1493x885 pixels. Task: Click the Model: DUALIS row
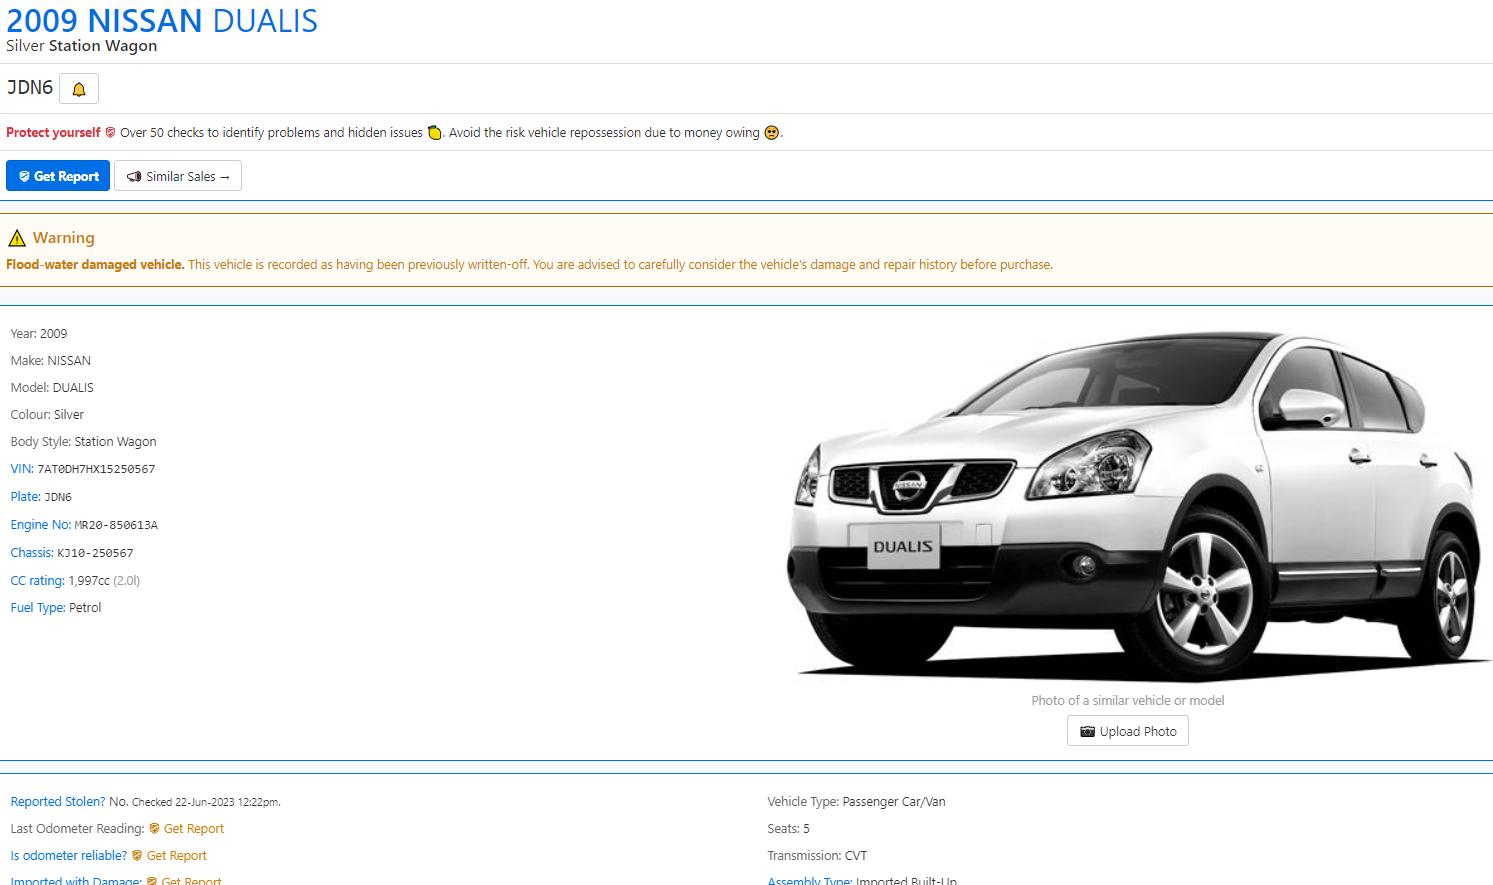[52, 388]
